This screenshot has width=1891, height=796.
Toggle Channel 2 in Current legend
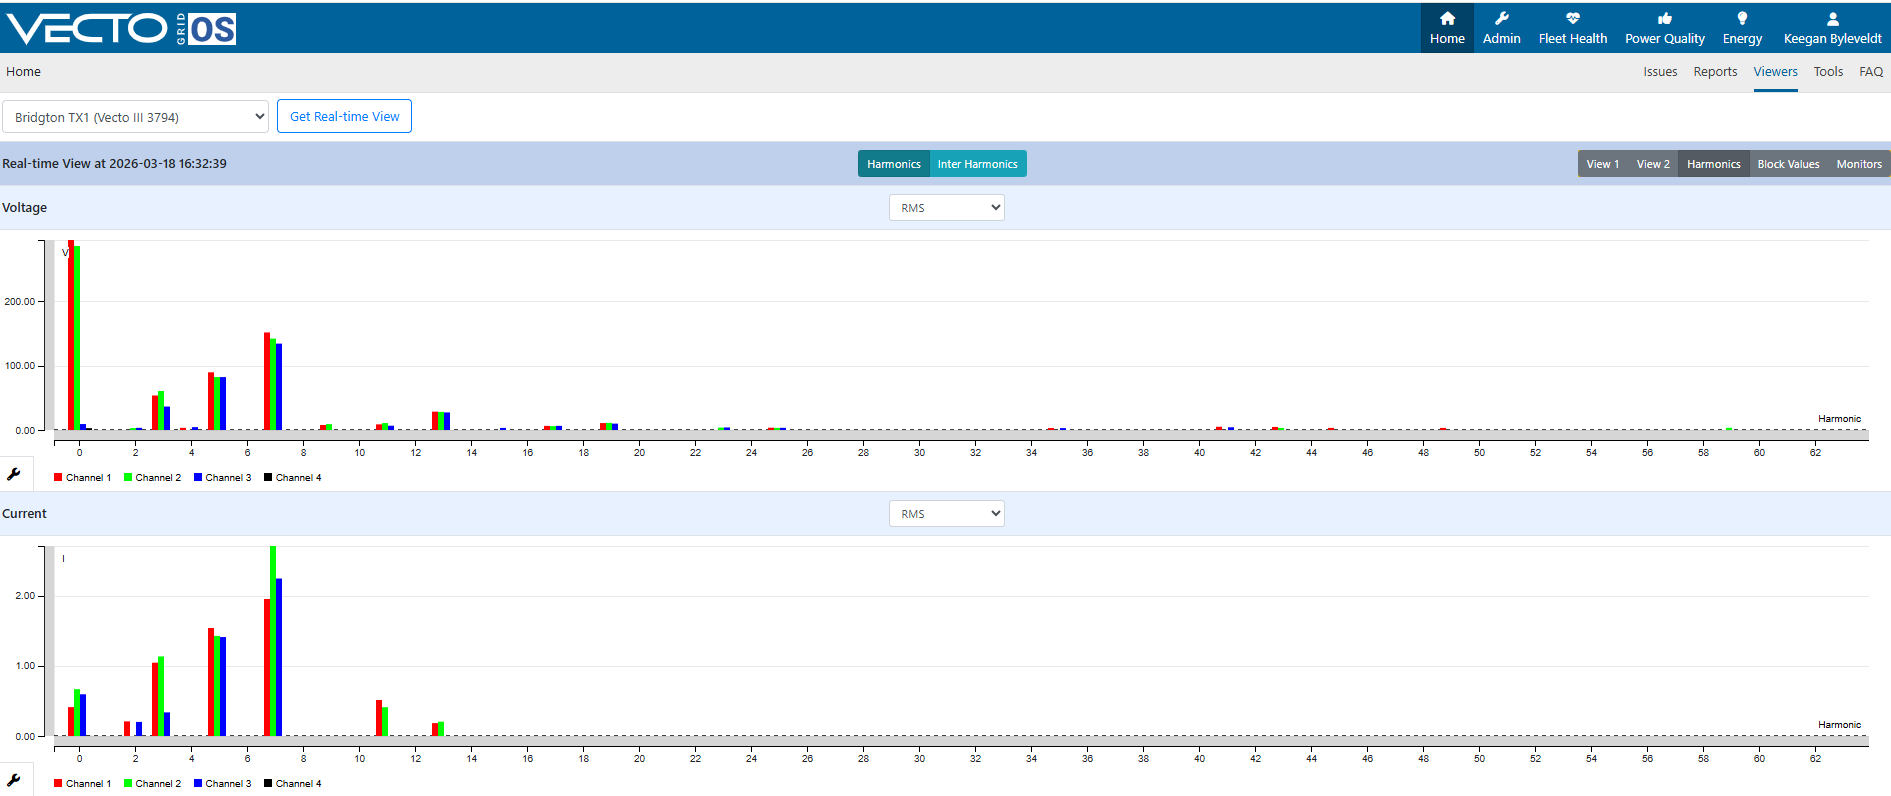(x=153, y=784)
